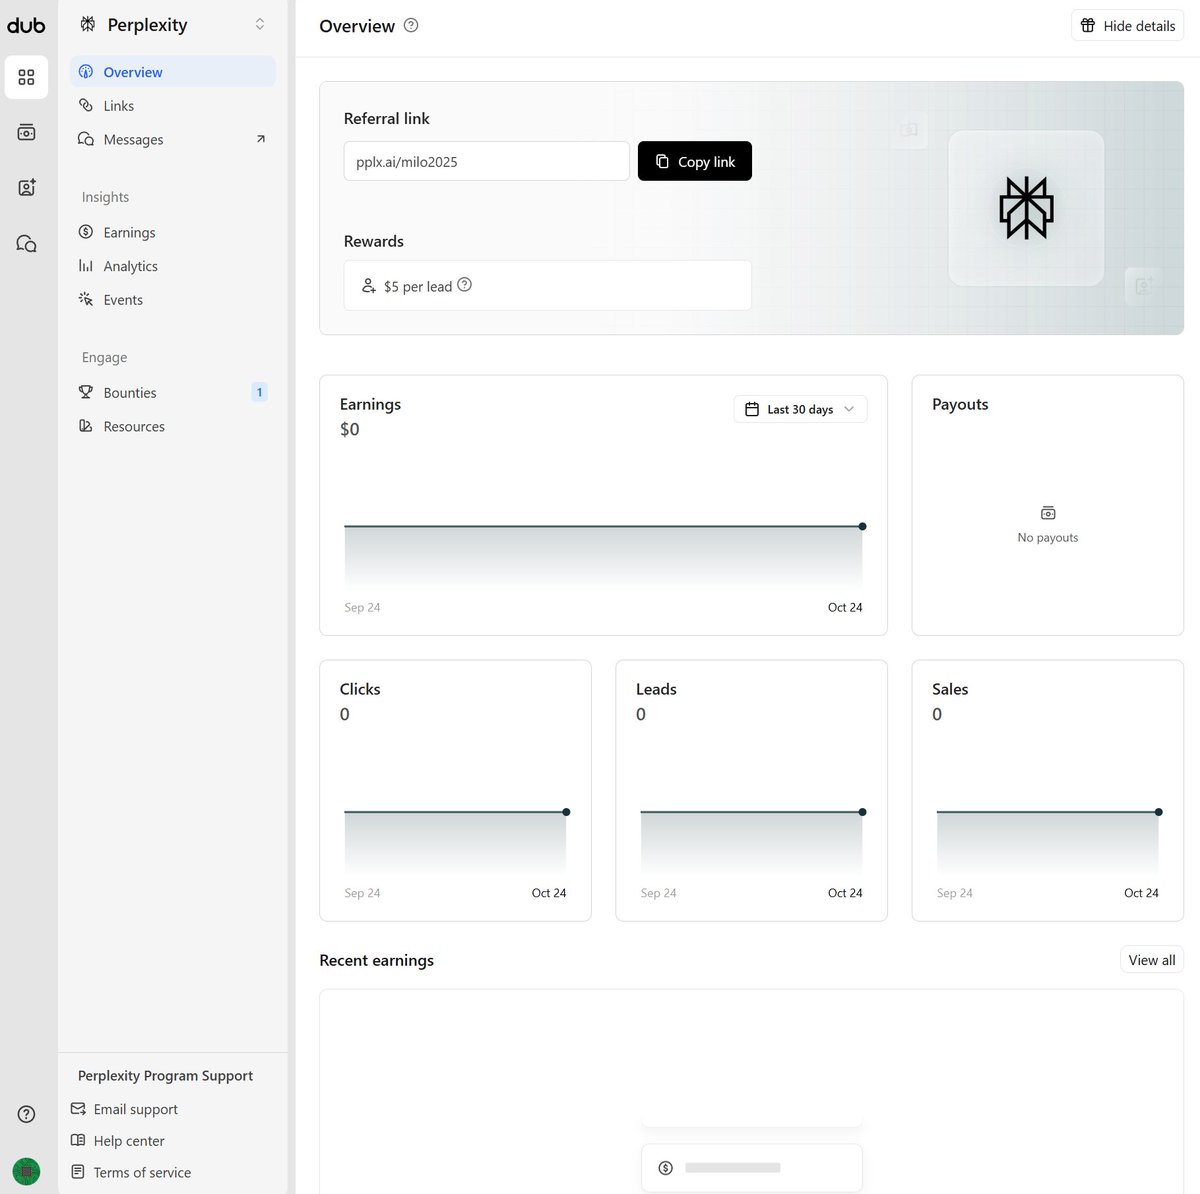Click the Links chain icon in sidebar
The height and width of the screenshot is (1194, 1200).
pos(86,105)
